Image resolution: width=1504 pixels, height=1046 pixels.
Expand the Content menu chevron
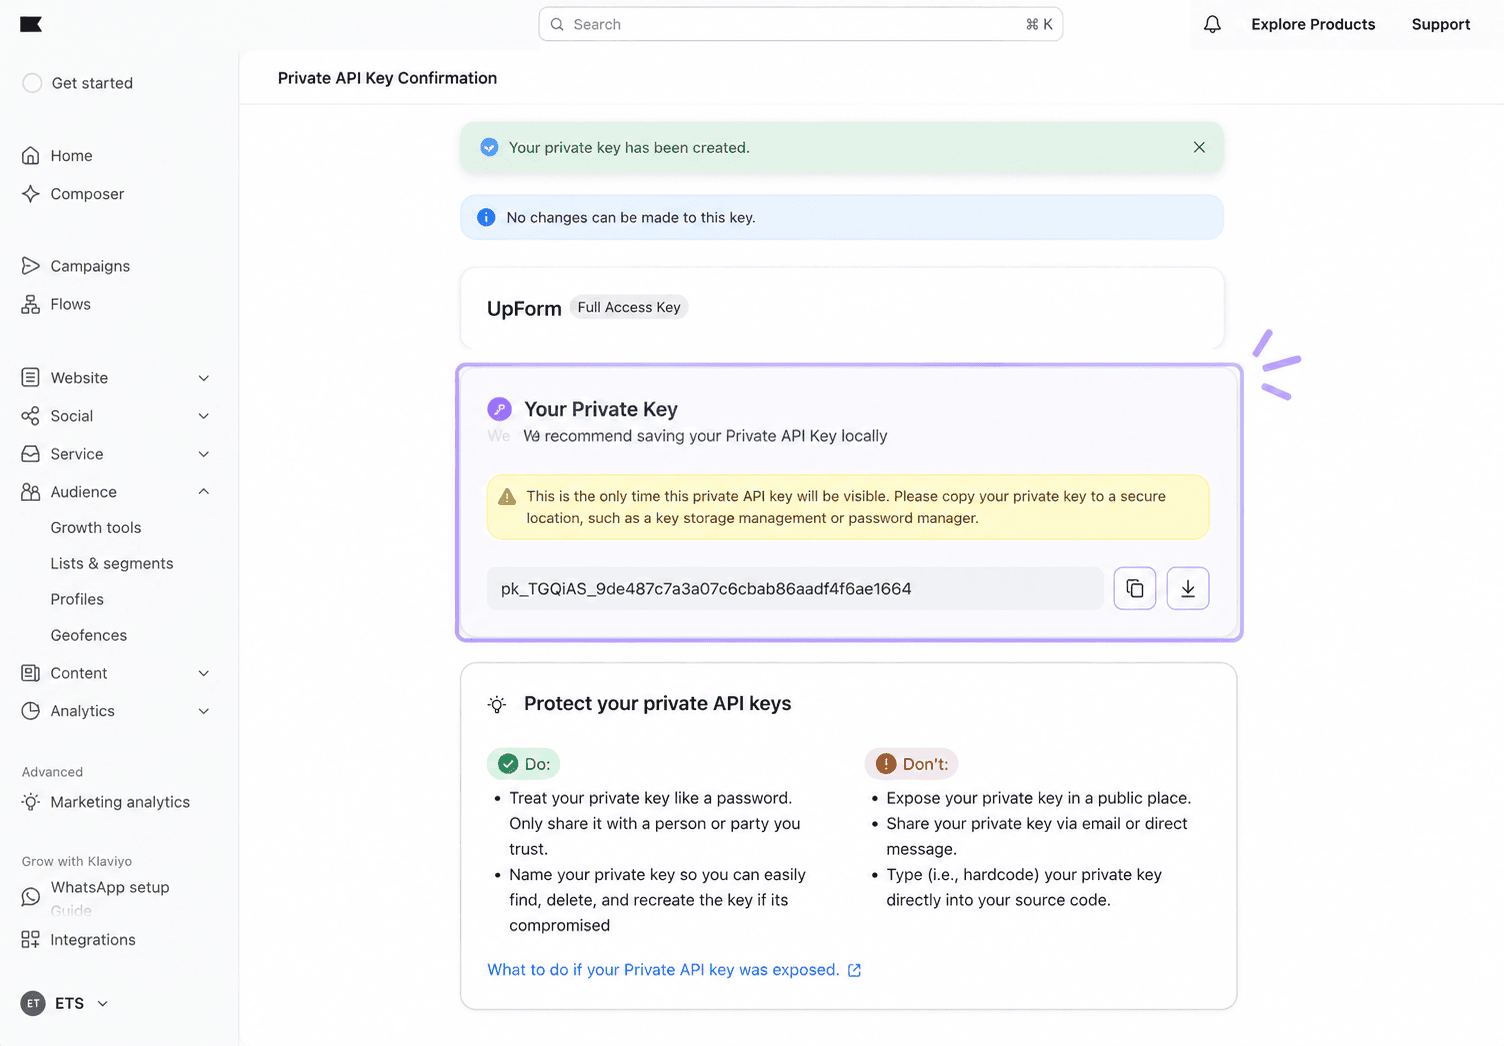[204, 673]
